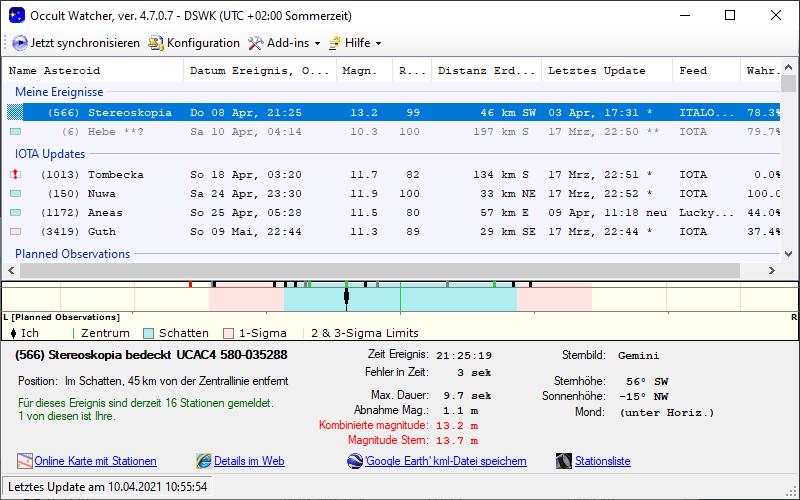Click the map icon beside Online Karte

click(25, 461)
